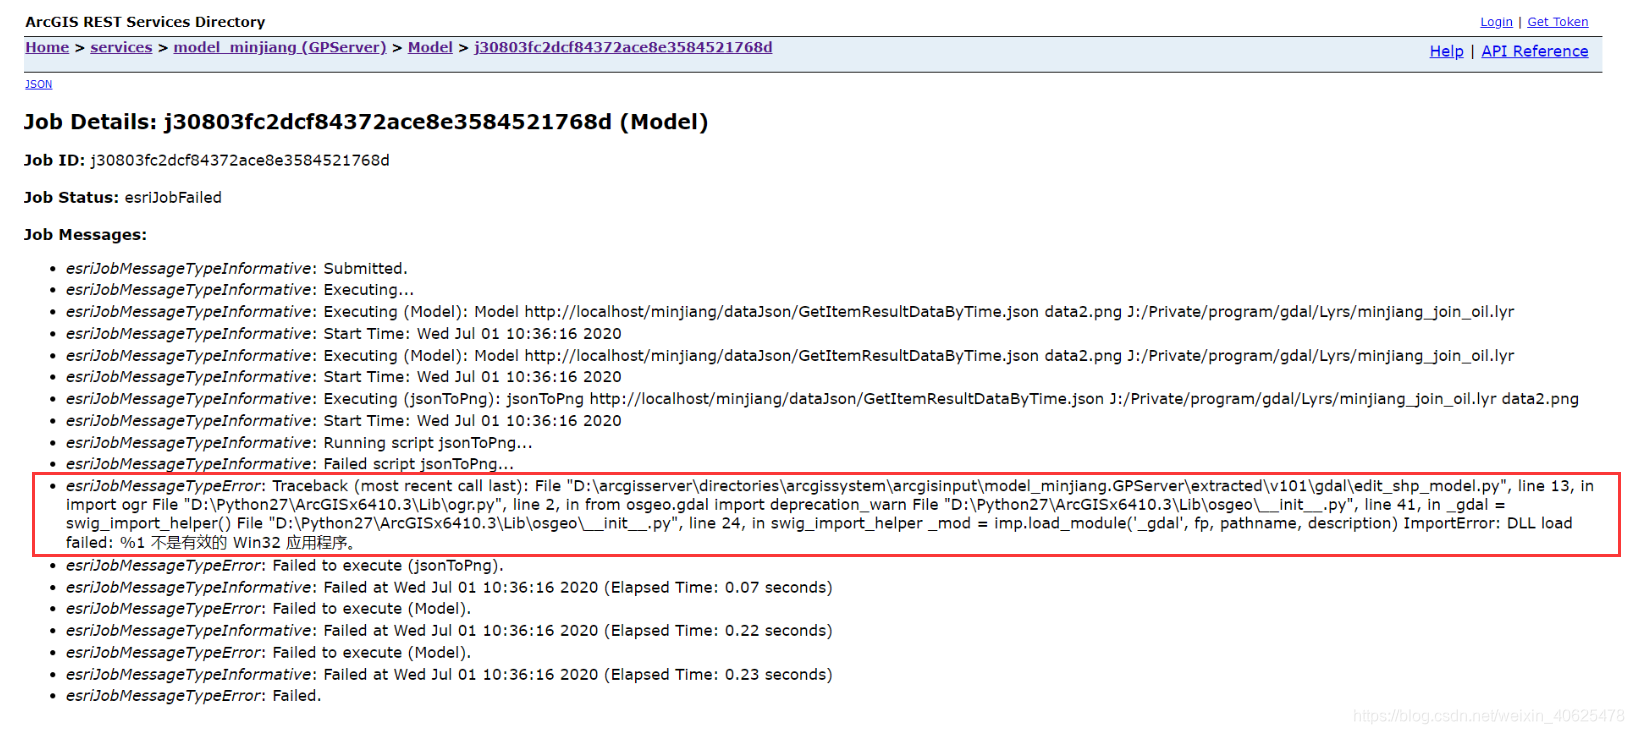View the job as JSON
The height and width of the screenshot is (734, 1634).
tap(38, 84)
